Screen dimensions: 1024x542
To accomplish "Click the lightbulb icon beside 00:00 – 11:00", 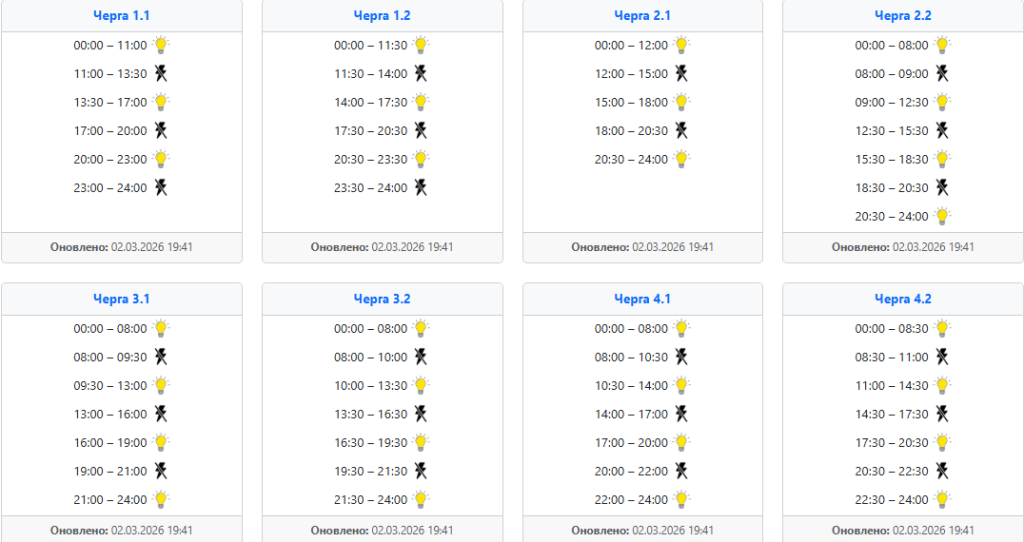I will coord(161,45).
